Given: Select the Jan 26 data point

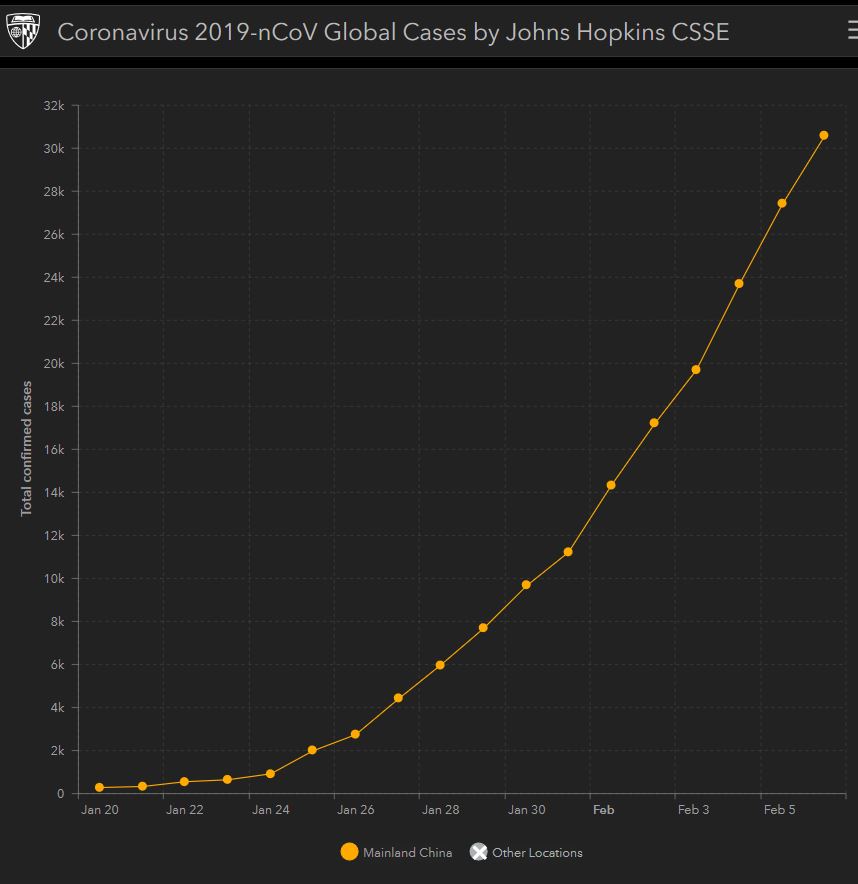Looking at the screenshot, I should [355, 734].
